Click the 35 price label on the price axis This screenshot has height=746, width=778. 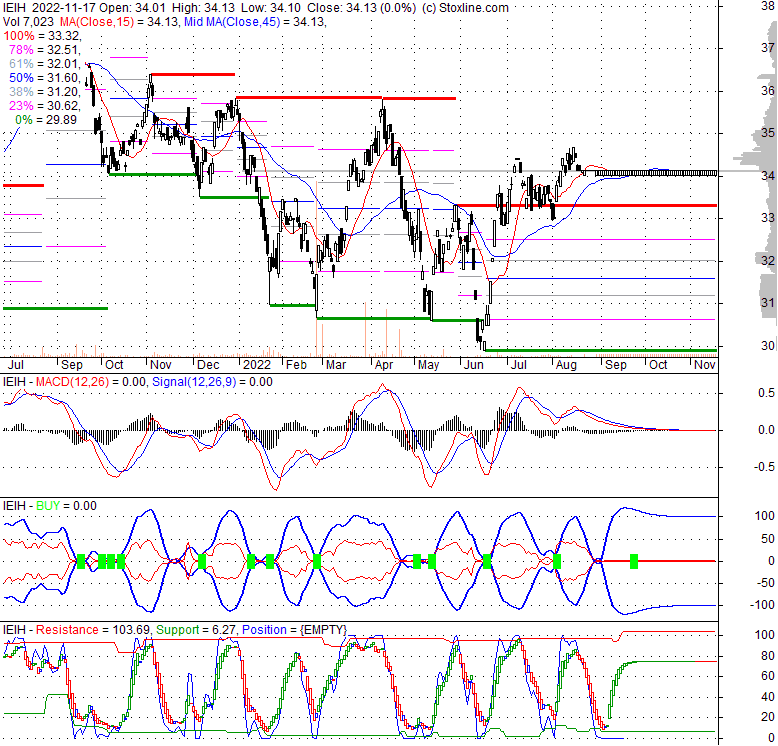click(768, 133)
